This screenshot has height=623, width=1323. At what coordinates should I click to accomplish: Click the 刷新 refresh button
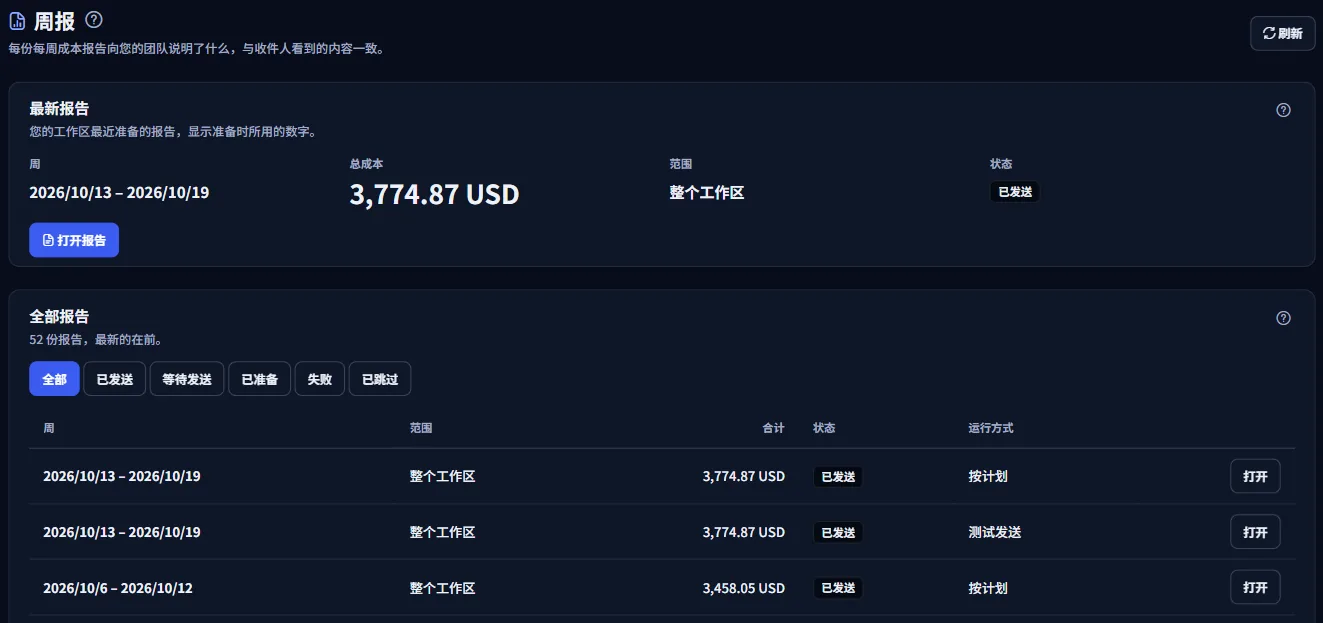tap(1282, 33)
